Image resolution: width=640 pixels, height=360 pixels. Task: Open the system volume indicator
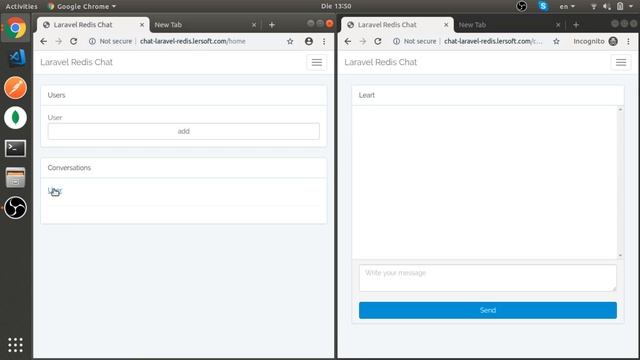(x=607, y=6)
